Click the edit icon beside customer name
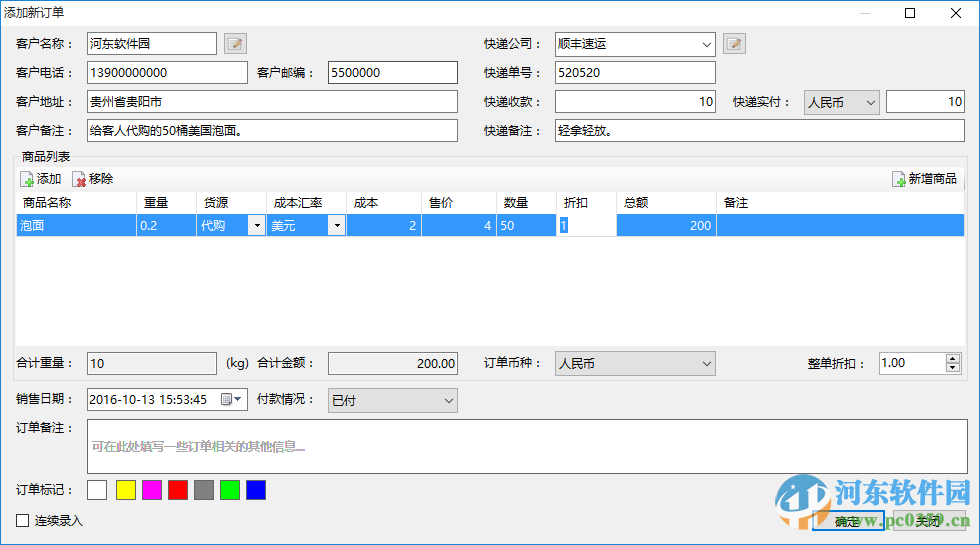Screen dimensions: 980x545 tap(235, 44)
